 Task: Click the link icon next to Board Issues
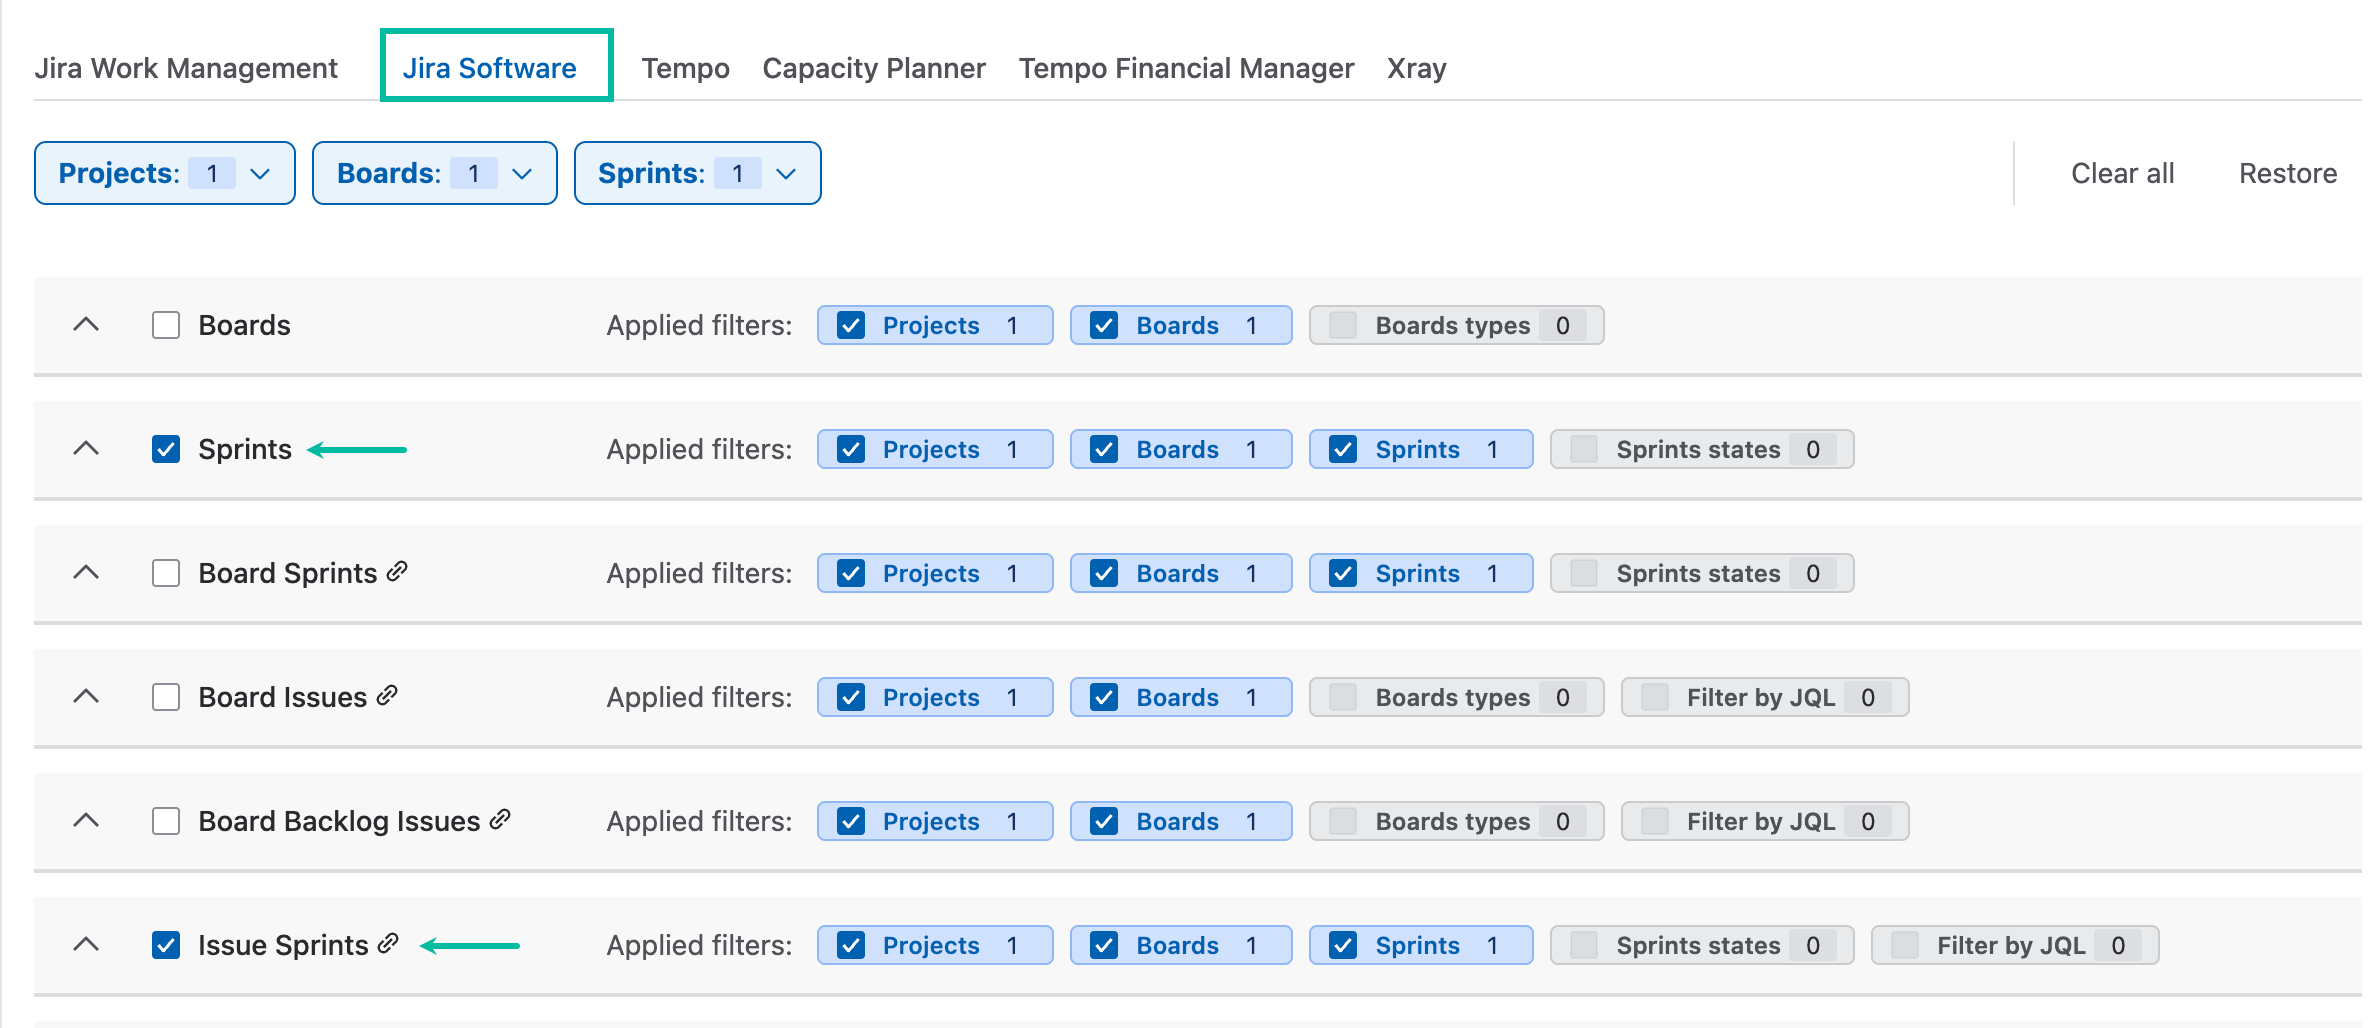(387, 695)
